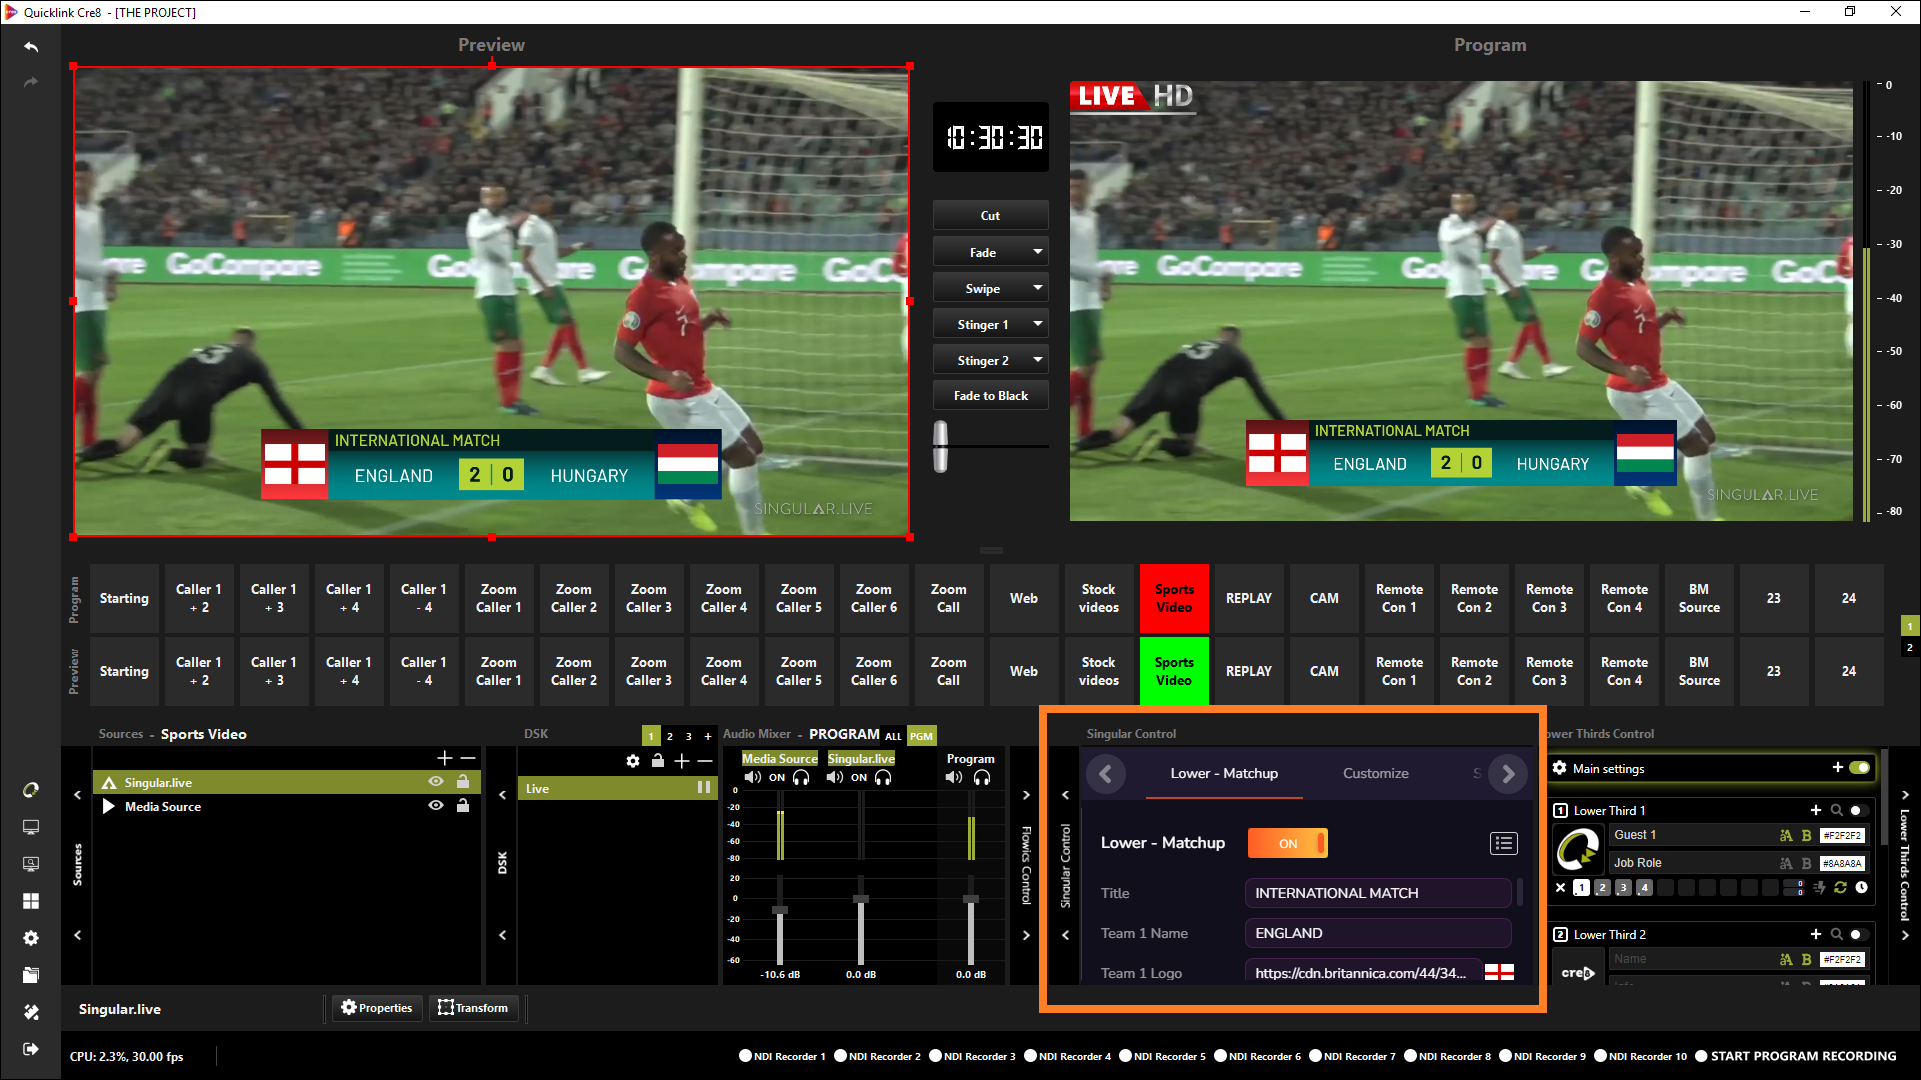Switch to the Customize tab
Screen dimensions: 1921x1080
[x=1375, y=773]
